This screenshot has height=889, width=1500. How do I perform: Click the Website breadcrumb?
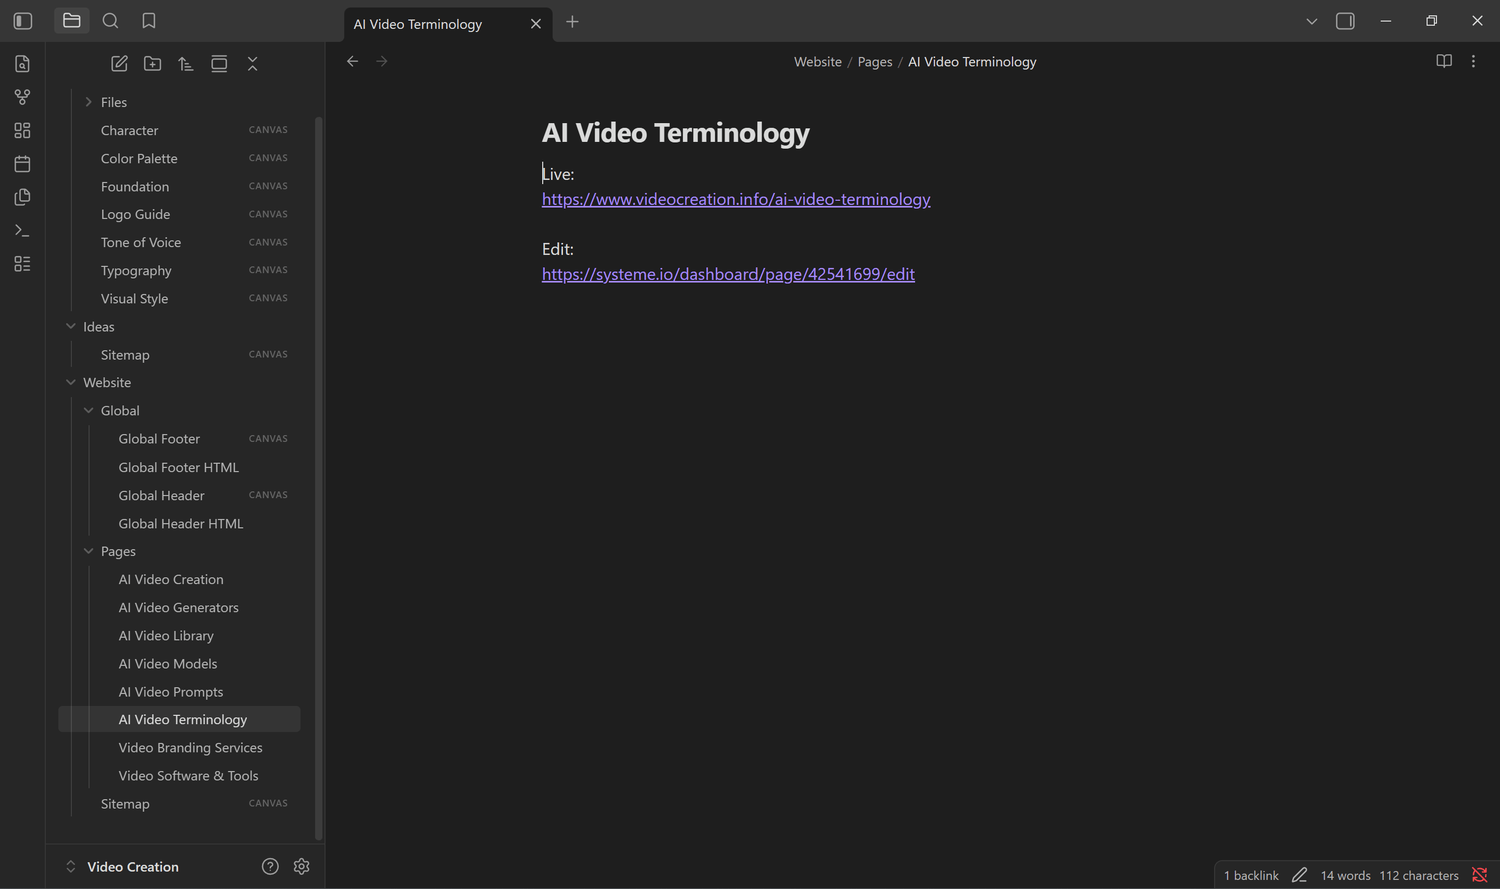pos(818,62)
